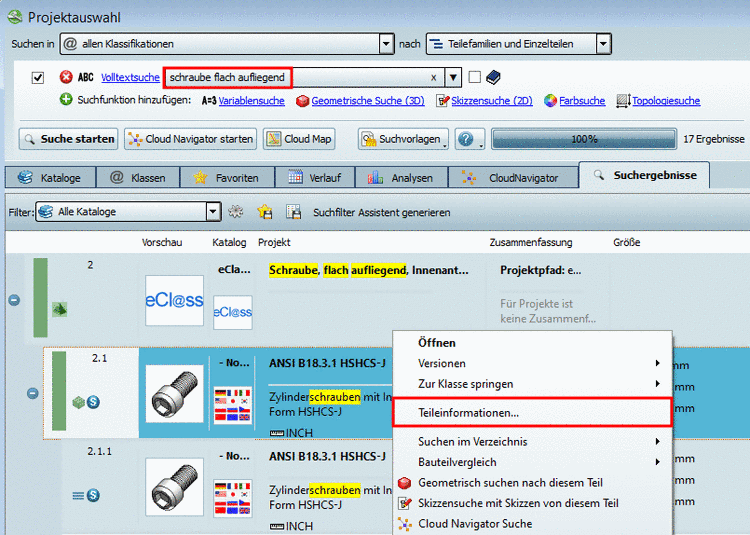Click the 100% search progress bar

coord(584,139)
